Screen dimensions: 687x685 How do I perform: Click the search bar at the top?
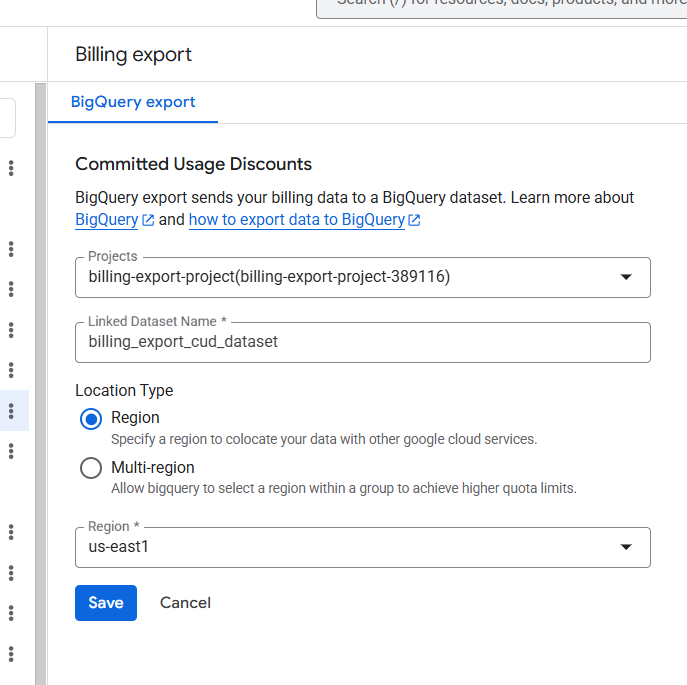pos(501,7)
